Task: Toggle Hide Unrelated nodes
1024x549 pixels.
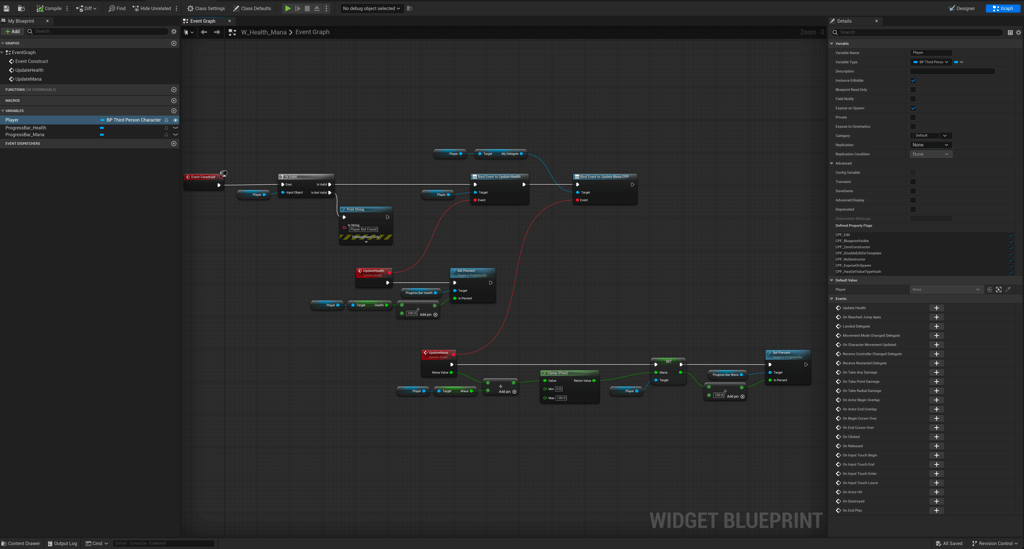Action: 152,8
